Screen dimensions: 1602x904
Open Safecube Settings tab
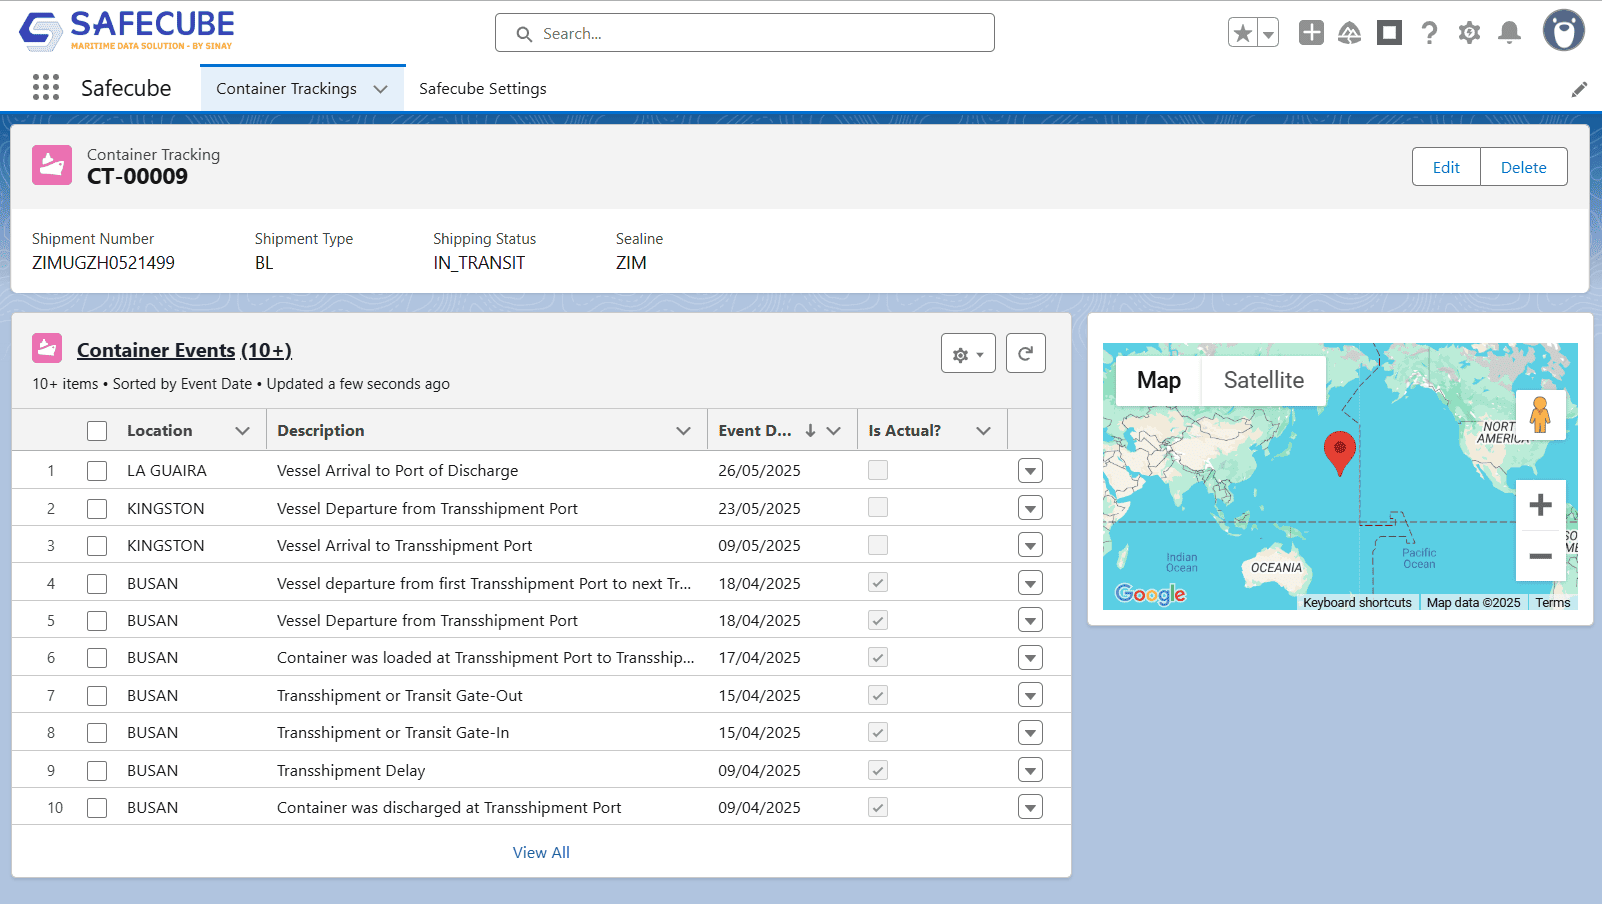(483, 89)
